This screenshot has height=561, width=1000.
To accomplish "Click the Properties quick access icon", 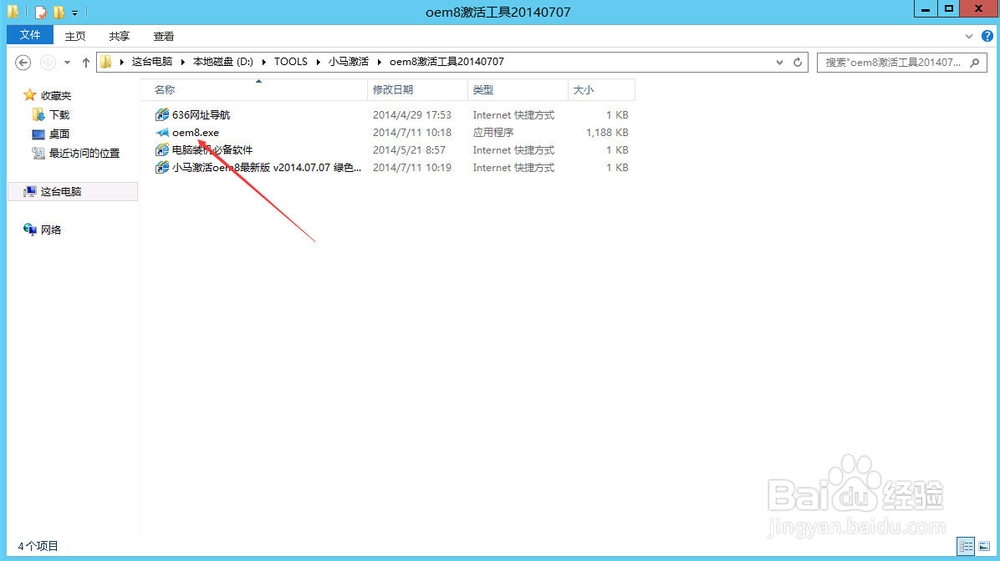I will tap(41, 12).
